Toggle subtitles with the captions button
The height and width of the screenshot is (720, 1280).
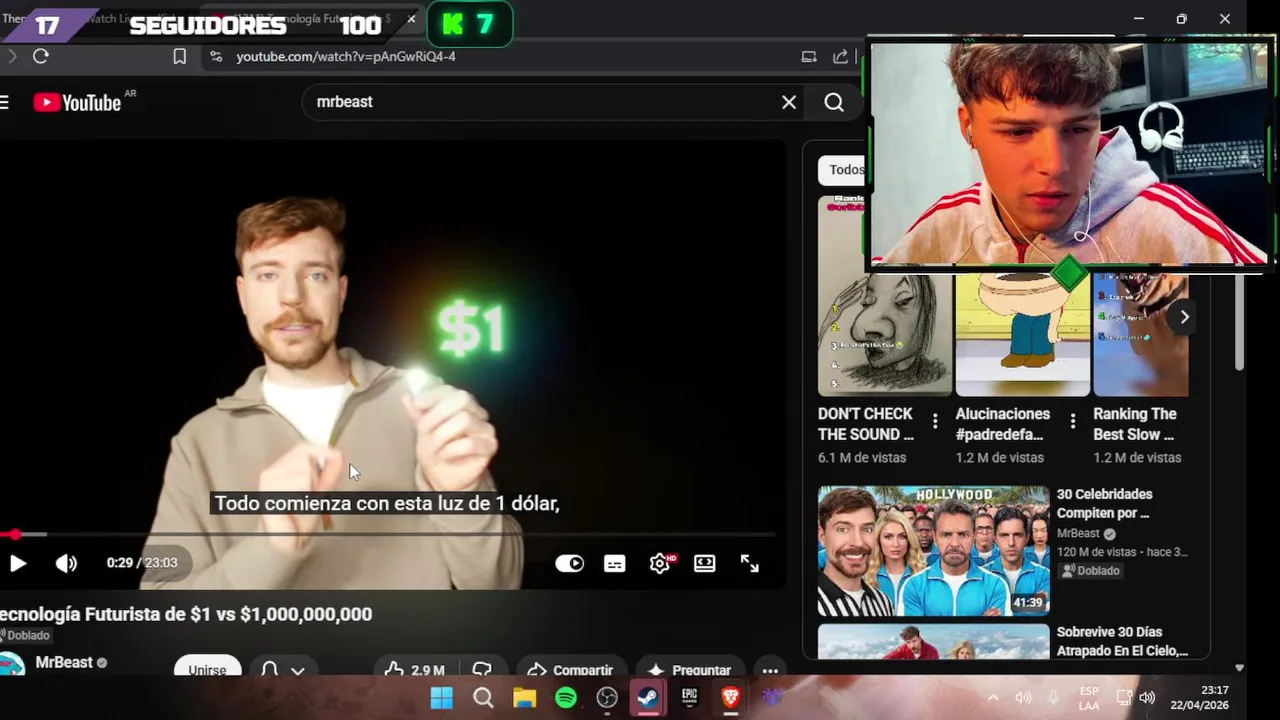tap(615, 563)
